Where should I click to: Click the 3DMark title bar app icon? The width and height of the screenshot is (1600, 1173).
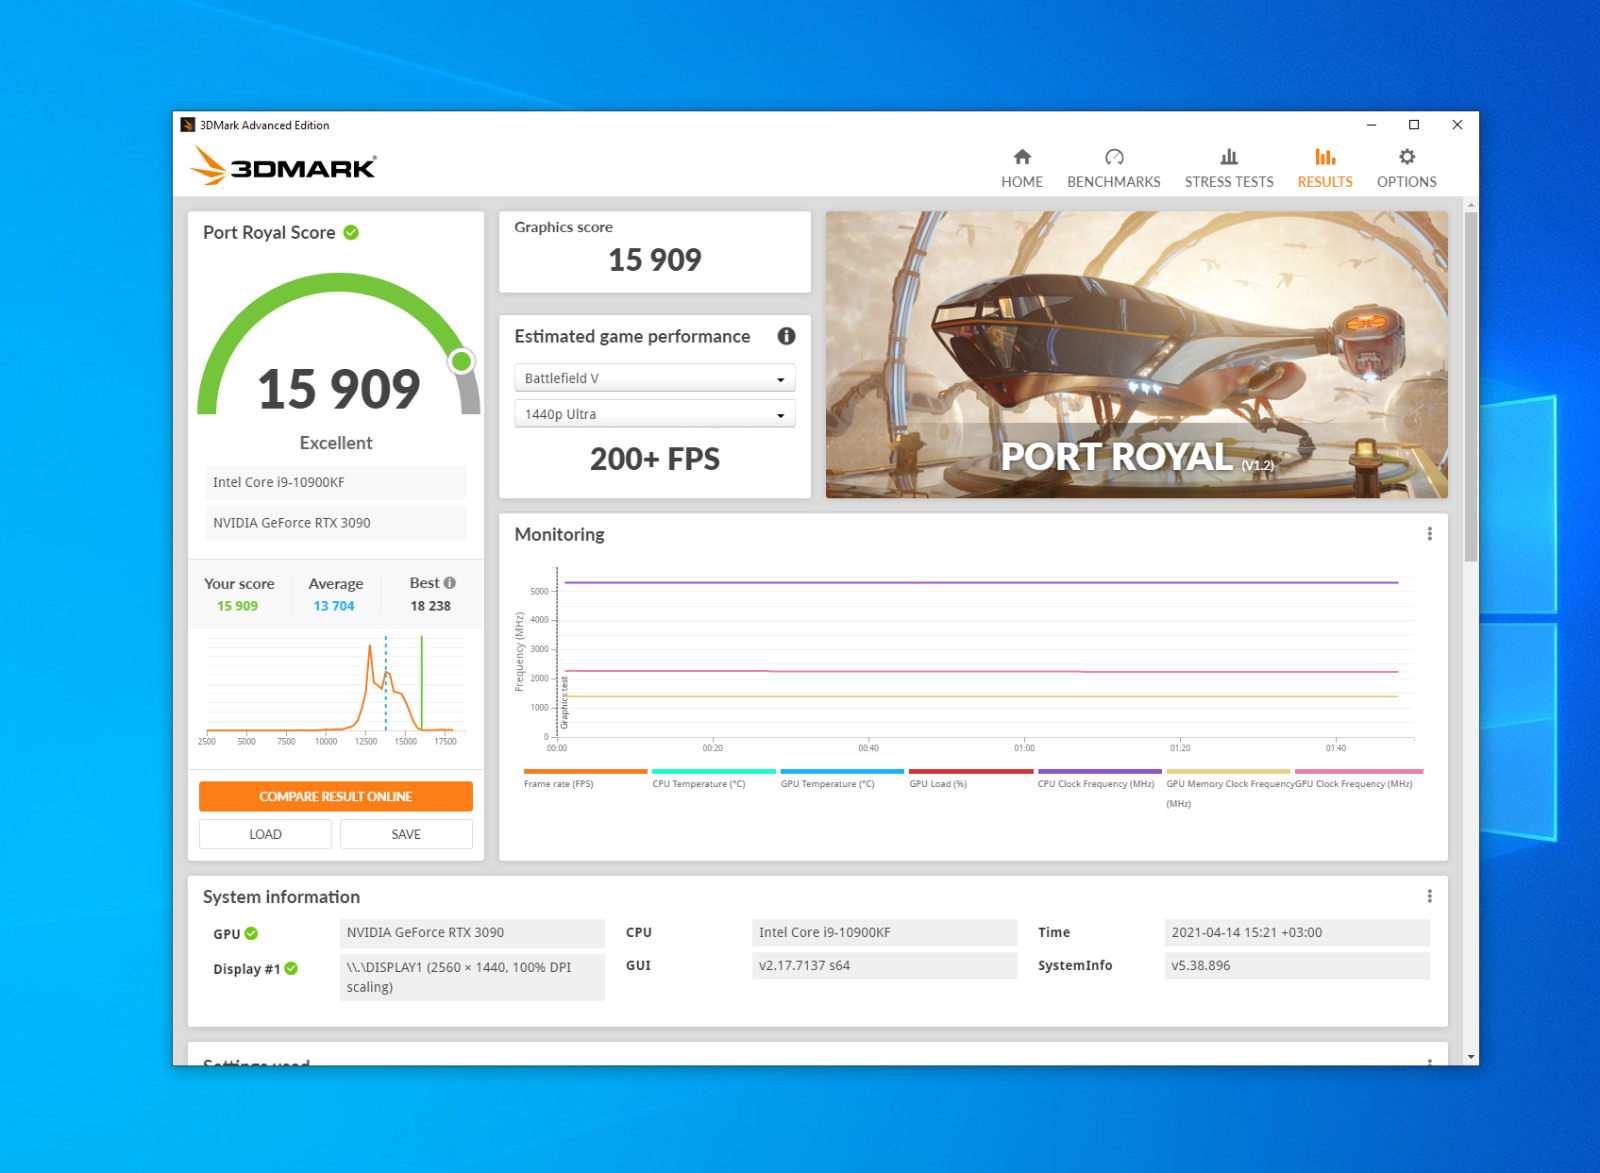tap(187, 125)
